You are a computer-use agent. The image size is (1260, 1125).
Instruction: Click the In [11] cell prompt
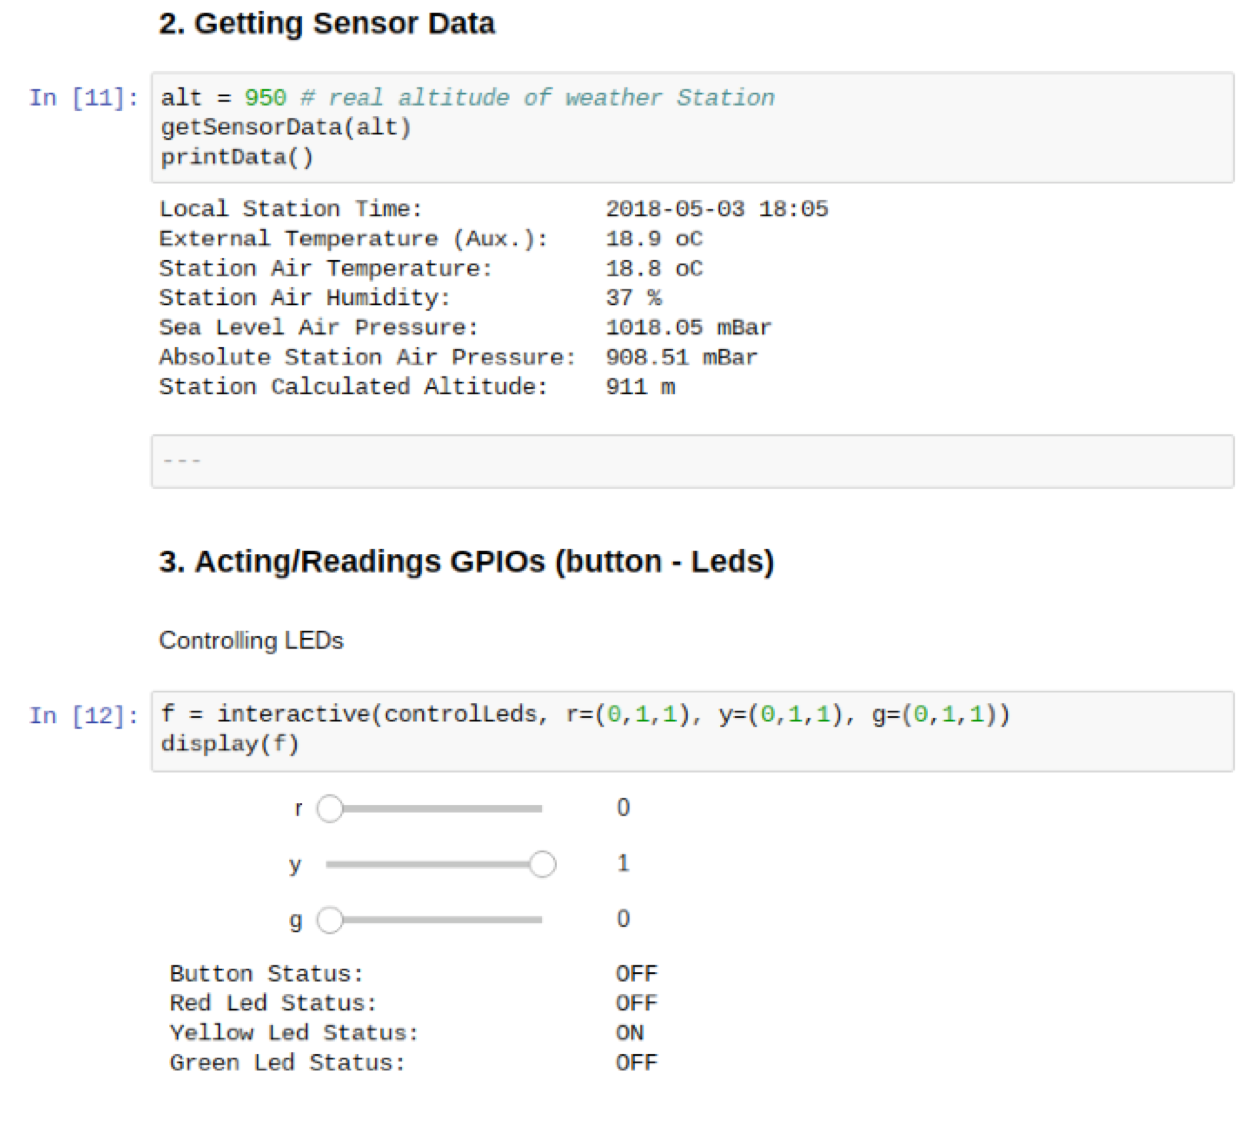(x=83, y=98)
